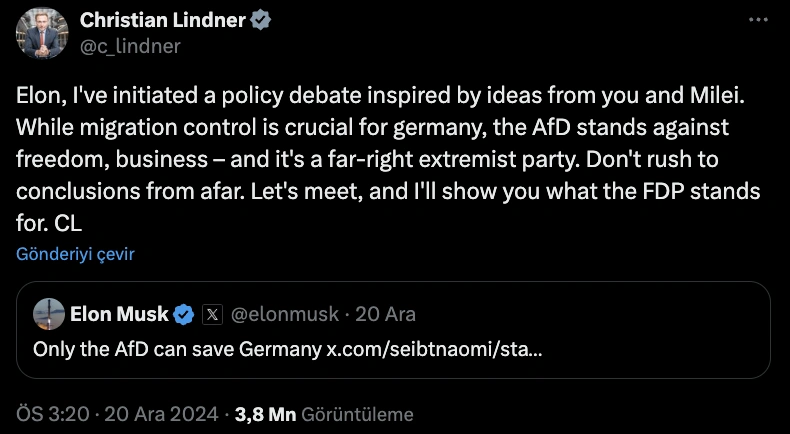Click the X affiliation badge beside Elon Musk

pos(212,314)
